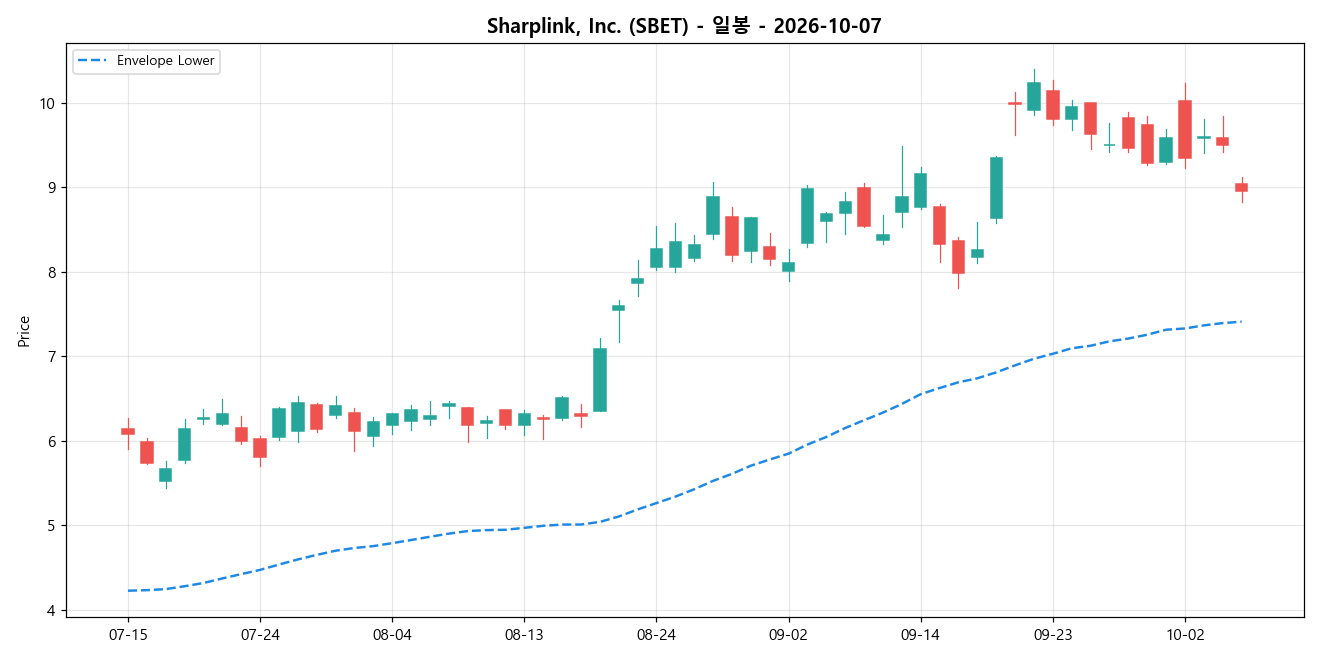1320x660 pixels.
Task: Click the x-axis date label '08-04'
Action: [x=392, y=634]
